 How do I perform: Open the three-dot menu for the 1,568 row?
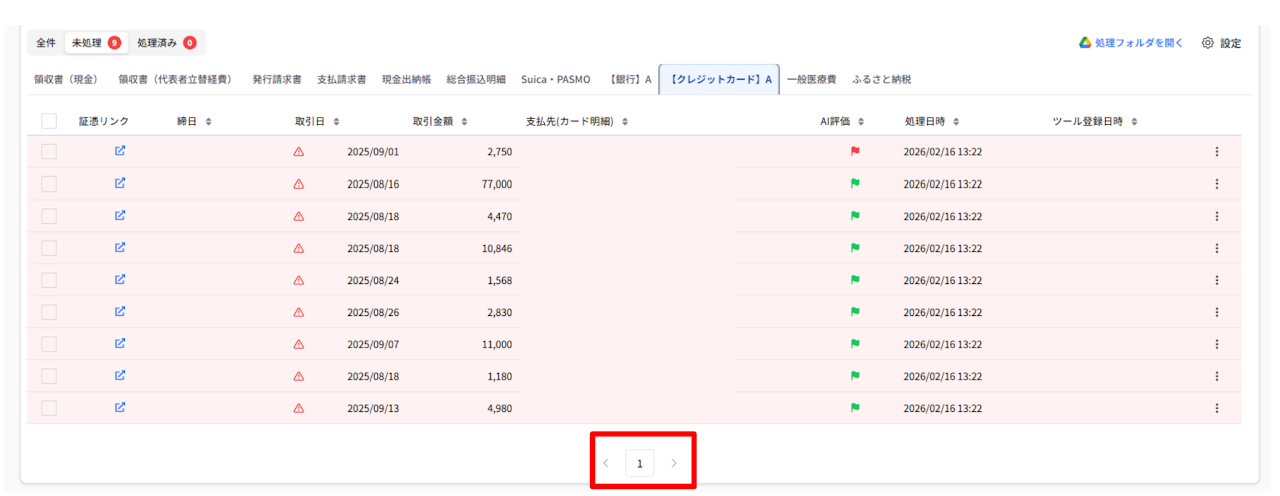(x=1217, y=280)
